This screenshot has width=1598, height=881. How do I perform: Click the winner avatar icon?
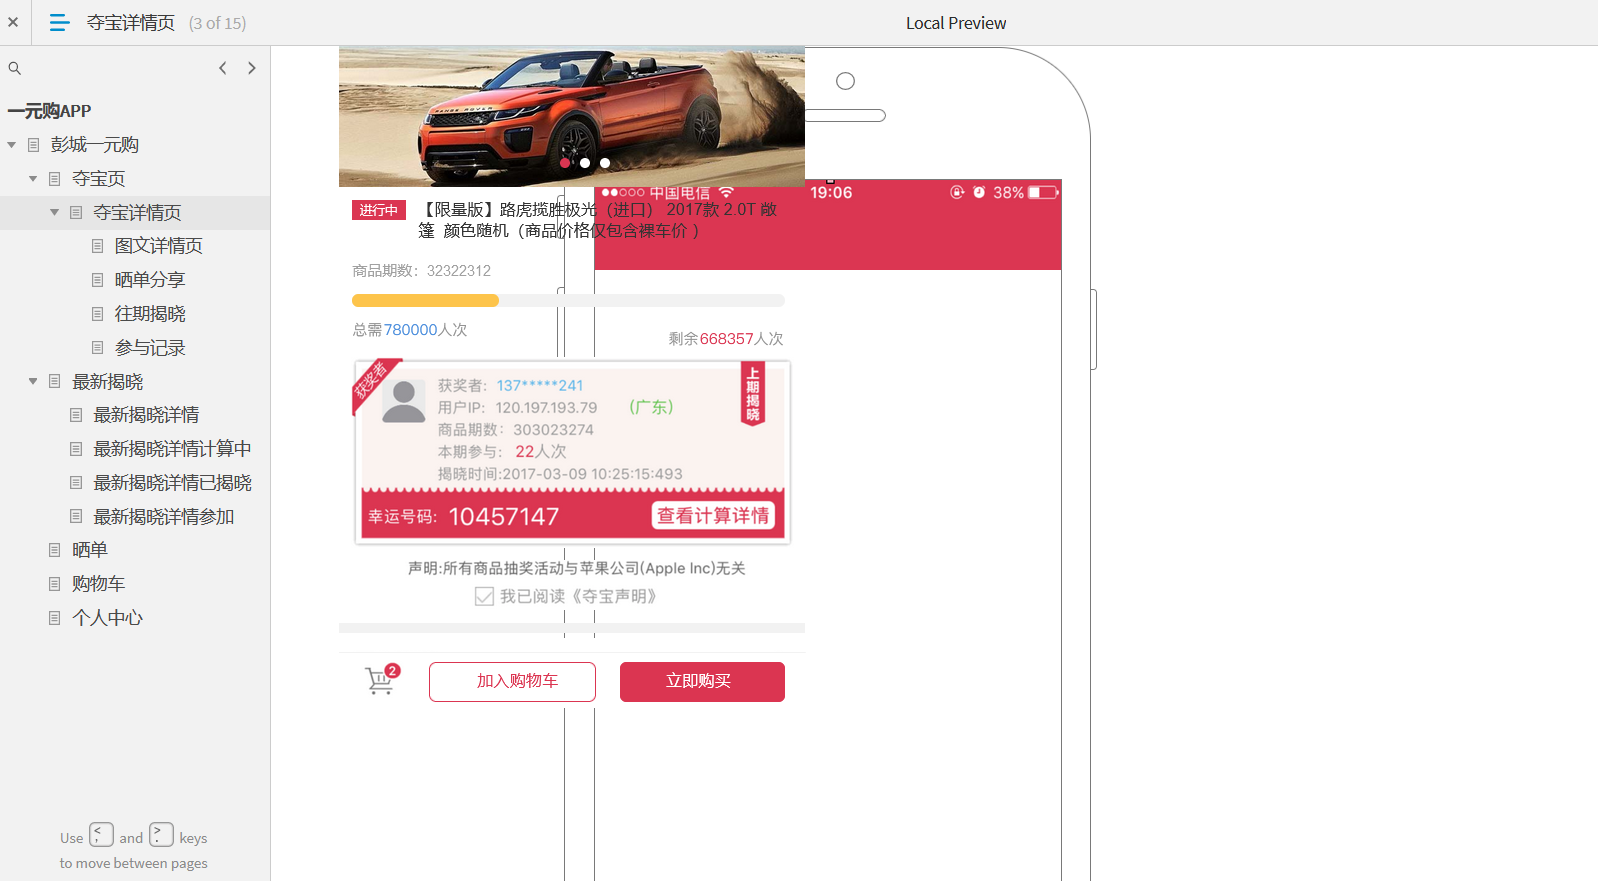pyautogui.click(x=404, y=402)
